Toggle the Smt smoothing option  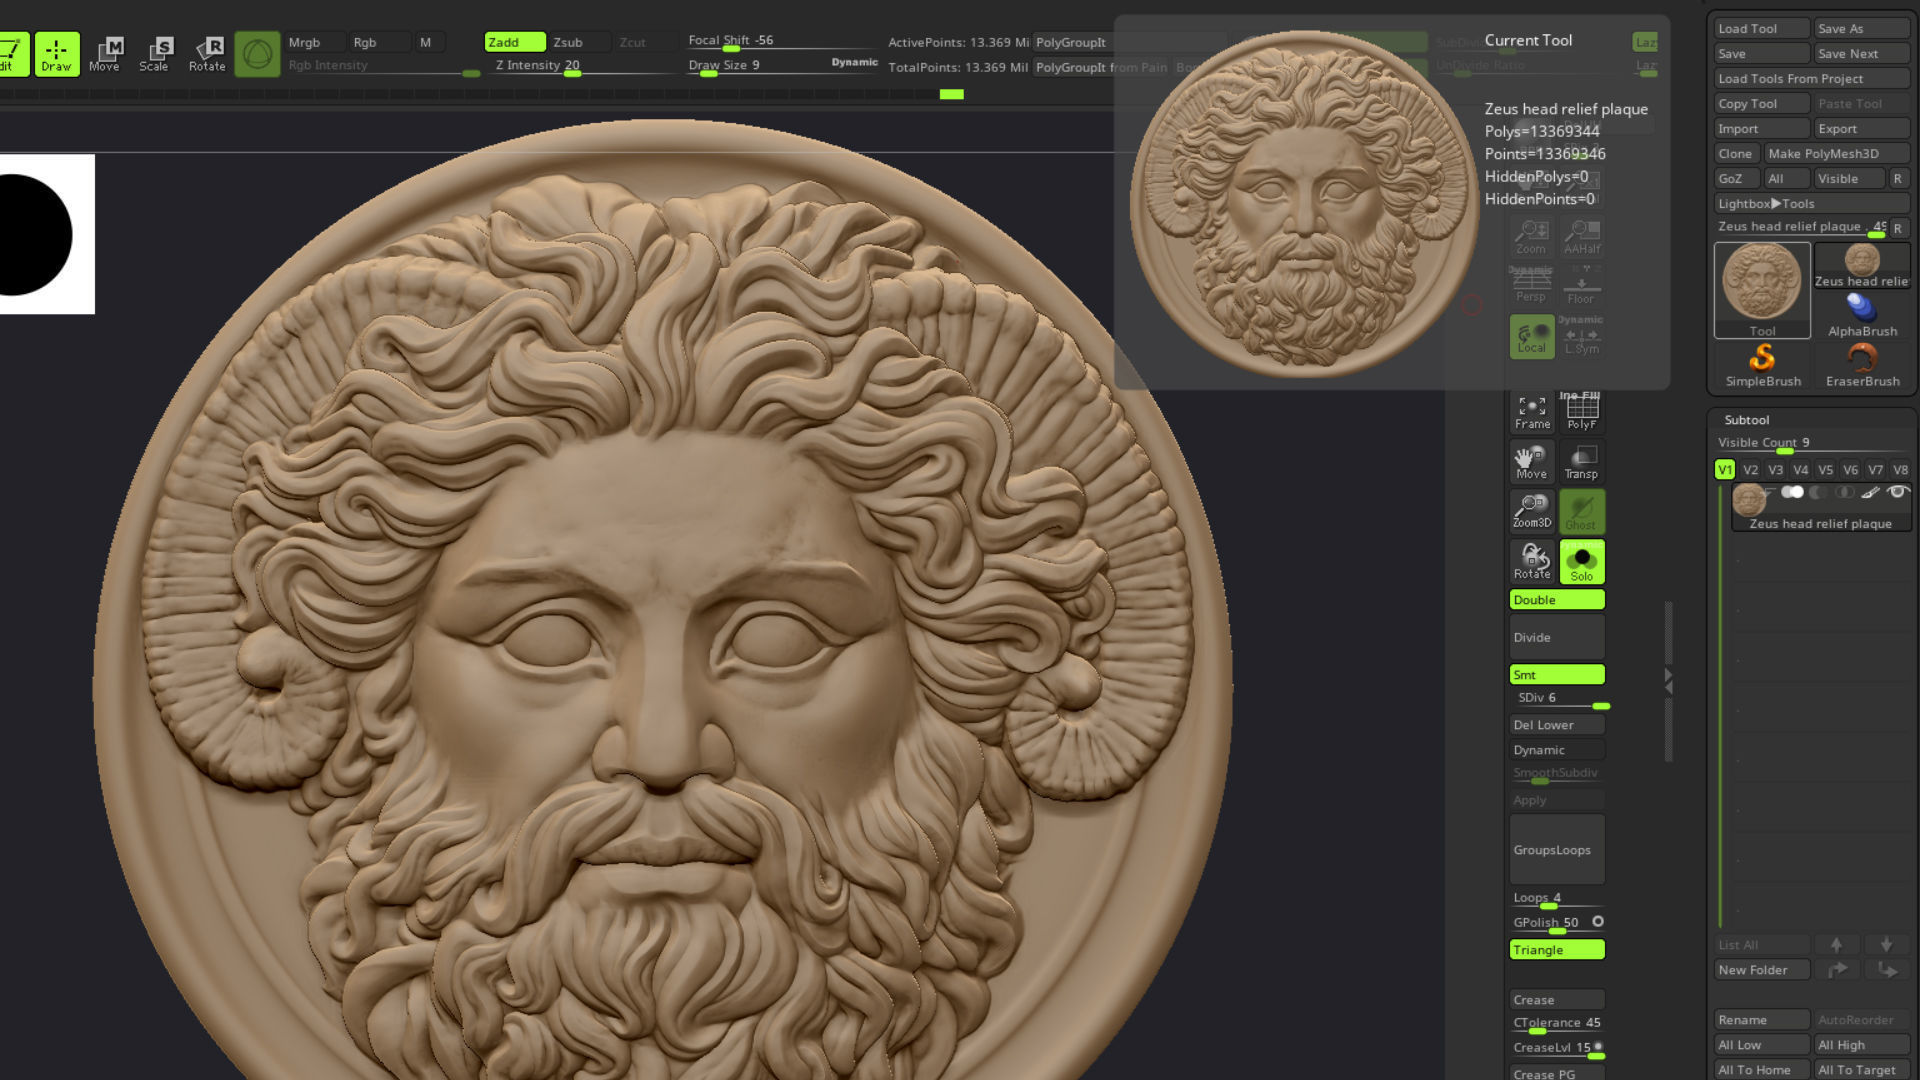click(x=1556, y=674)
